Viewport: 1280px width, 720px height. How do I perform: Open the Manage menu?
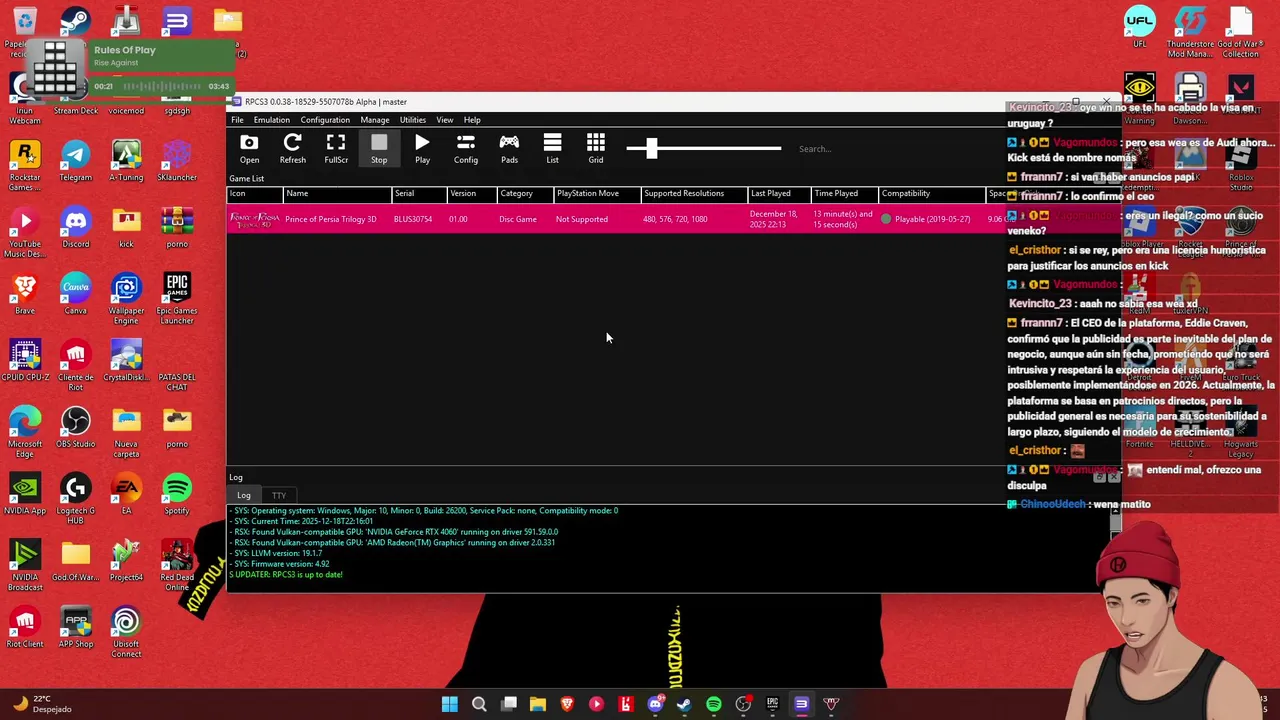(x=375, y=120)
